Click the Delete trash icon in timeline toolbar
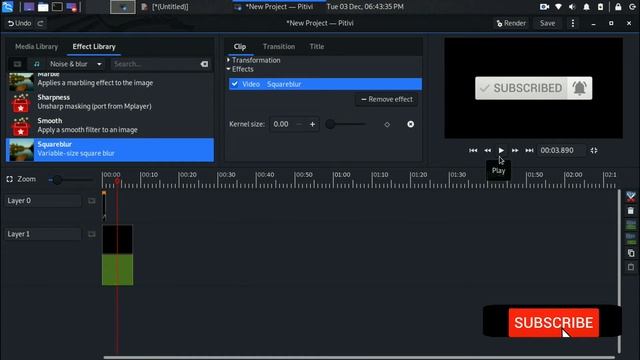The height and width of the screenshot is (360, 640). click(631, 211)
